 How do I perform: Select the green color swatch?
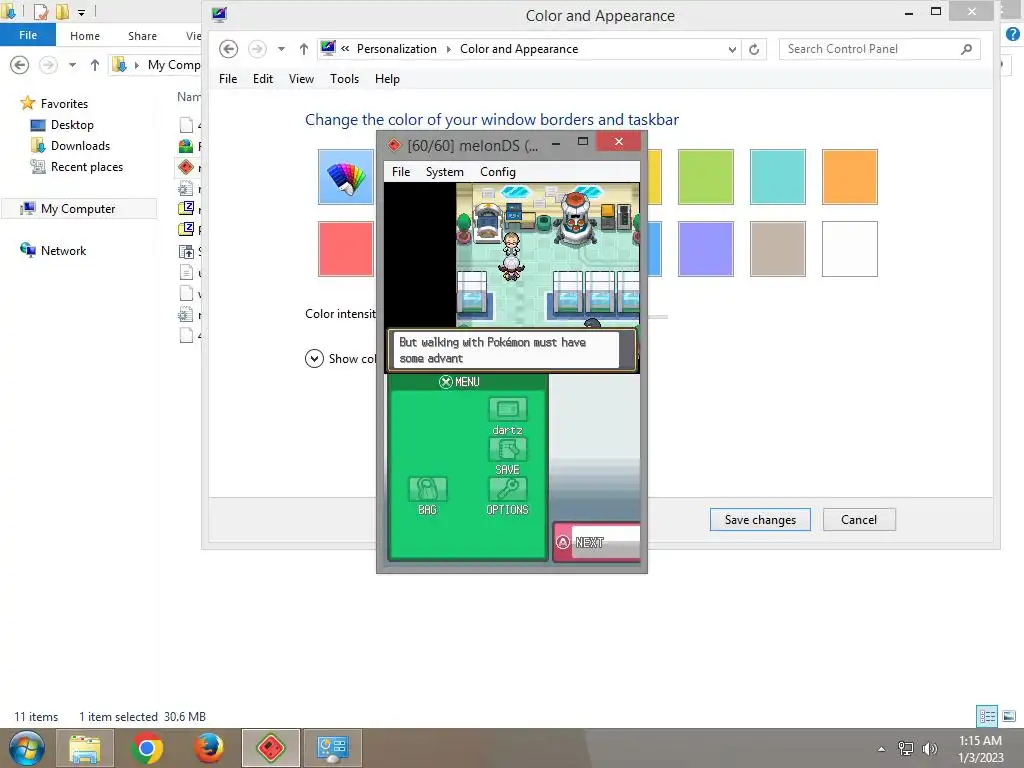click(x=705, y=177)
